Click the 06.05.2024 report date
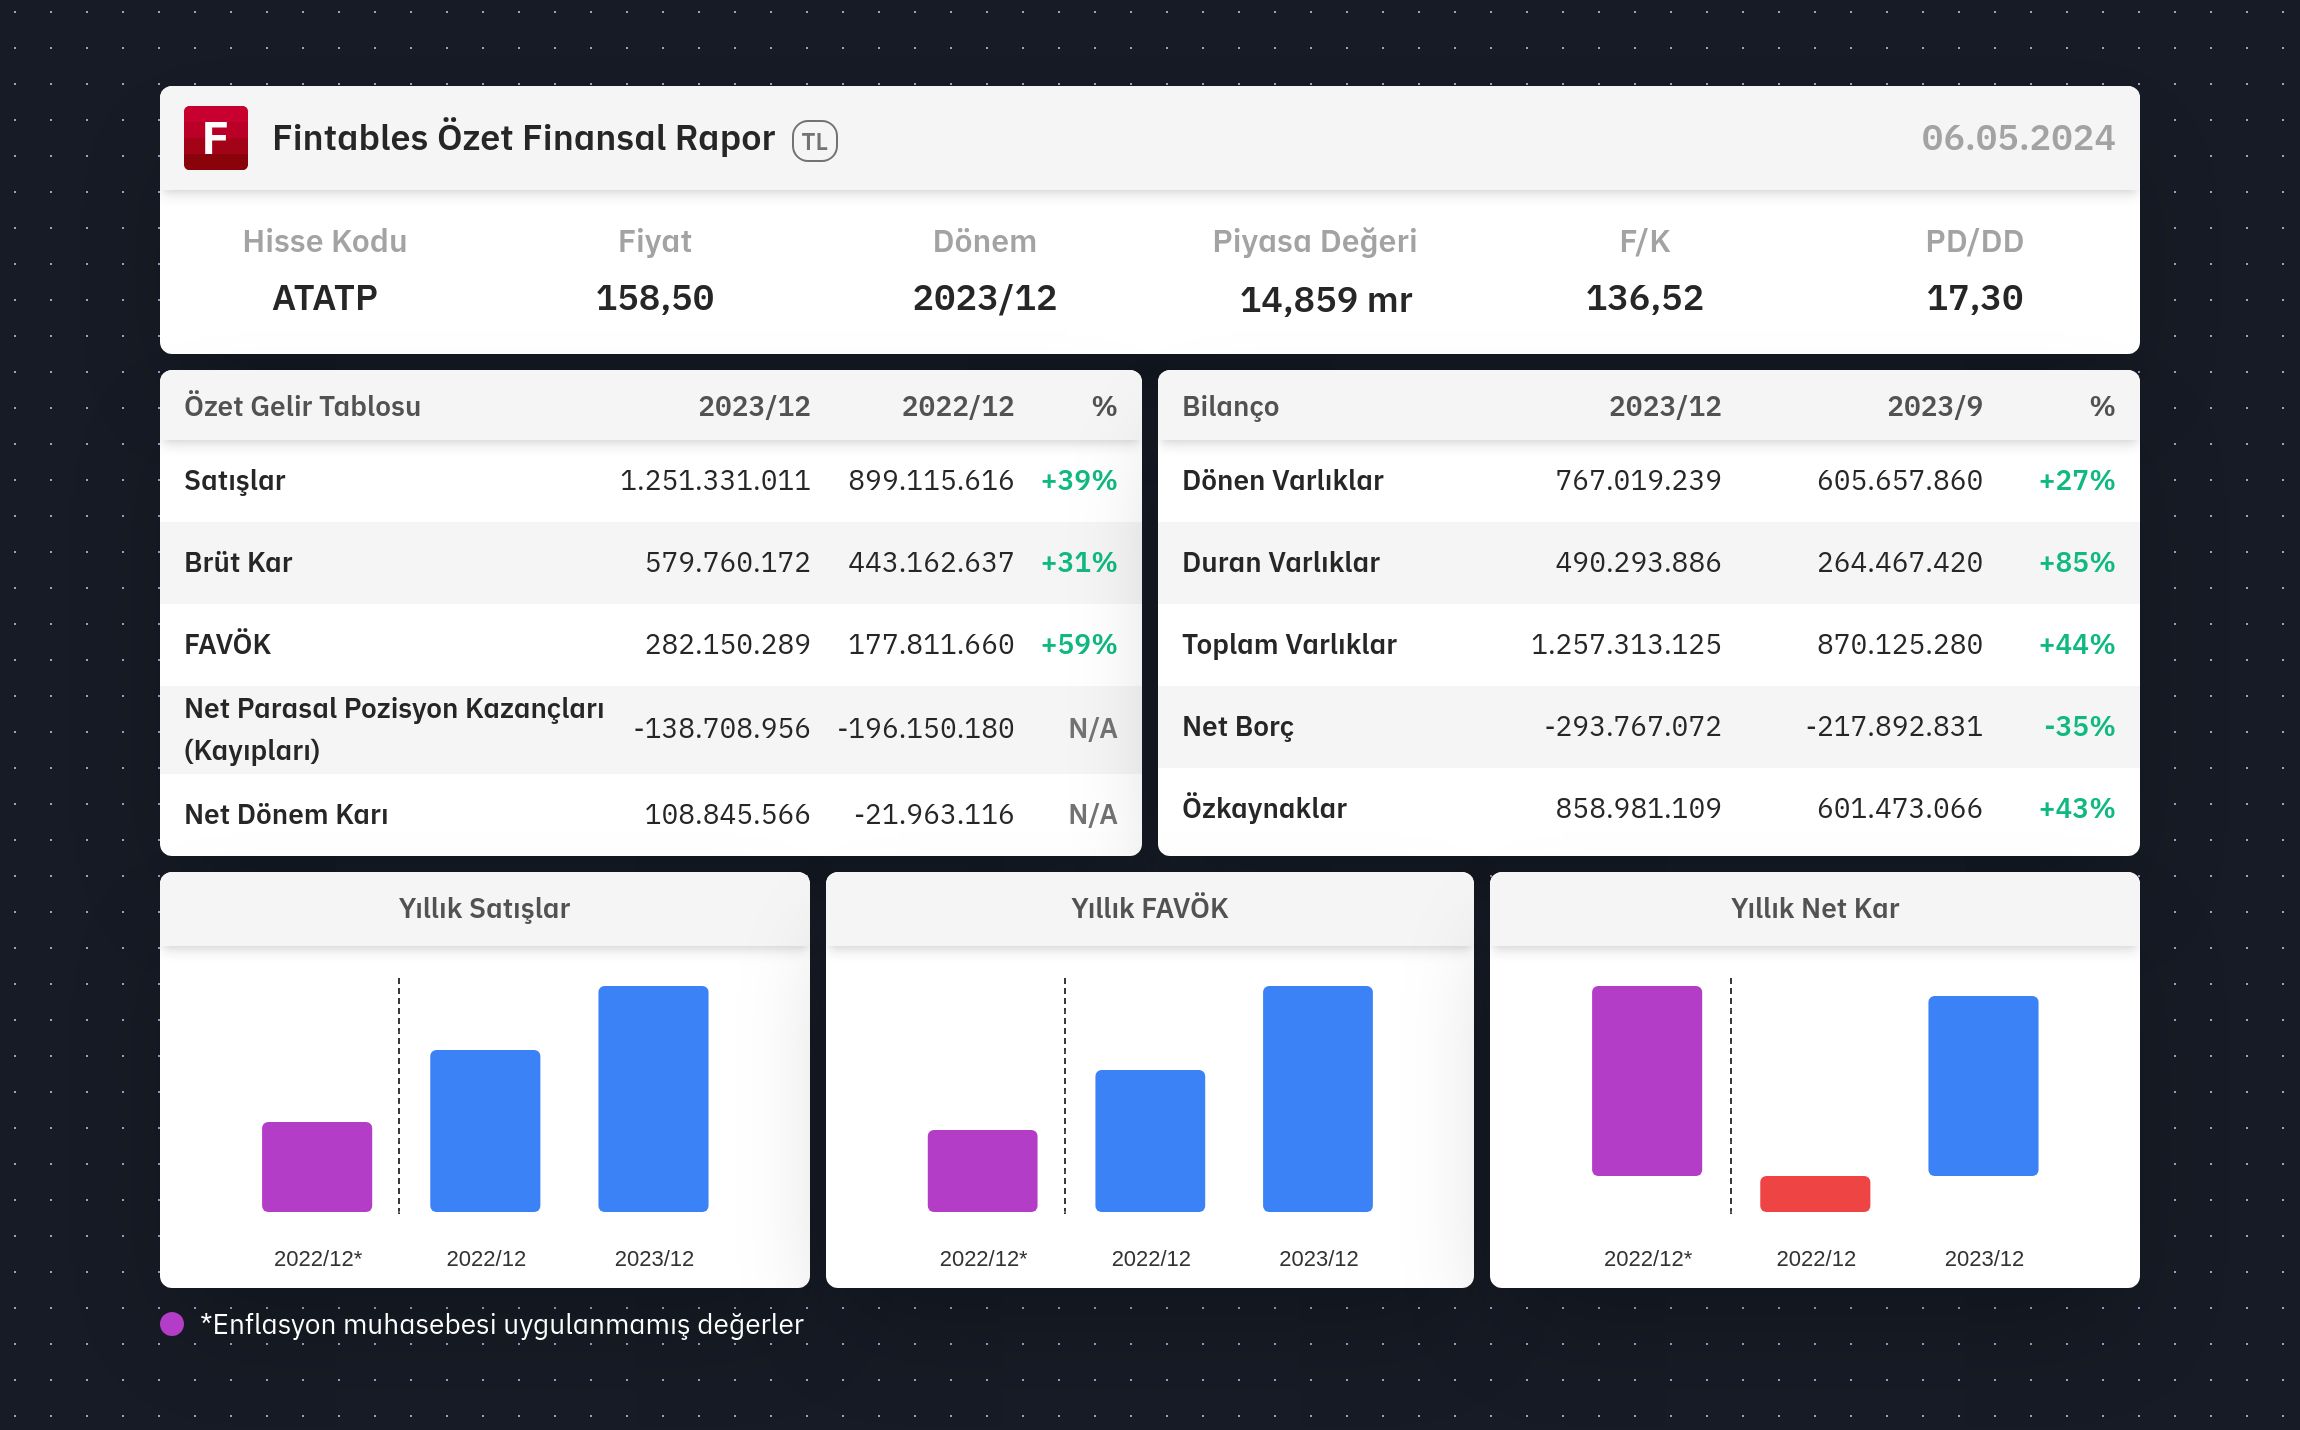This screenshot has height=1430, width=2300. pos(2017,138)
